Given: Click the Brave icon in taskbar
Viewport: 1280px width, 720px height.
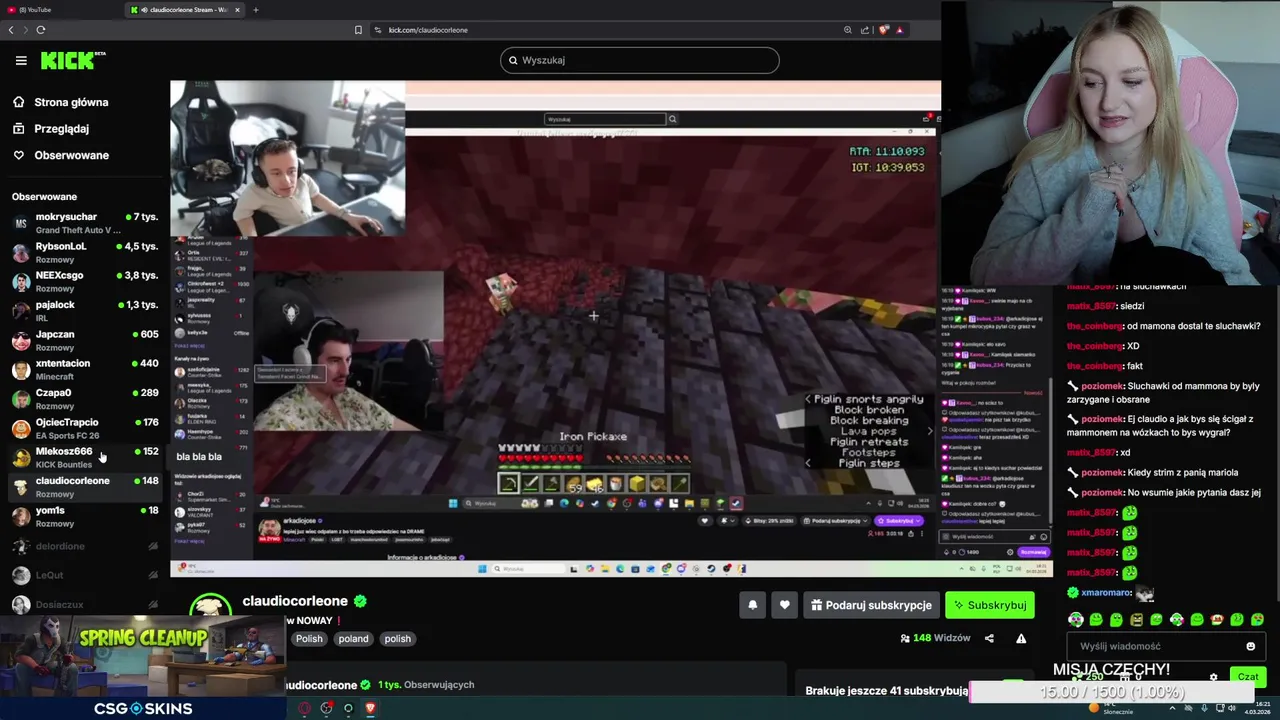Looking at the screenshot, I should 370,709.
